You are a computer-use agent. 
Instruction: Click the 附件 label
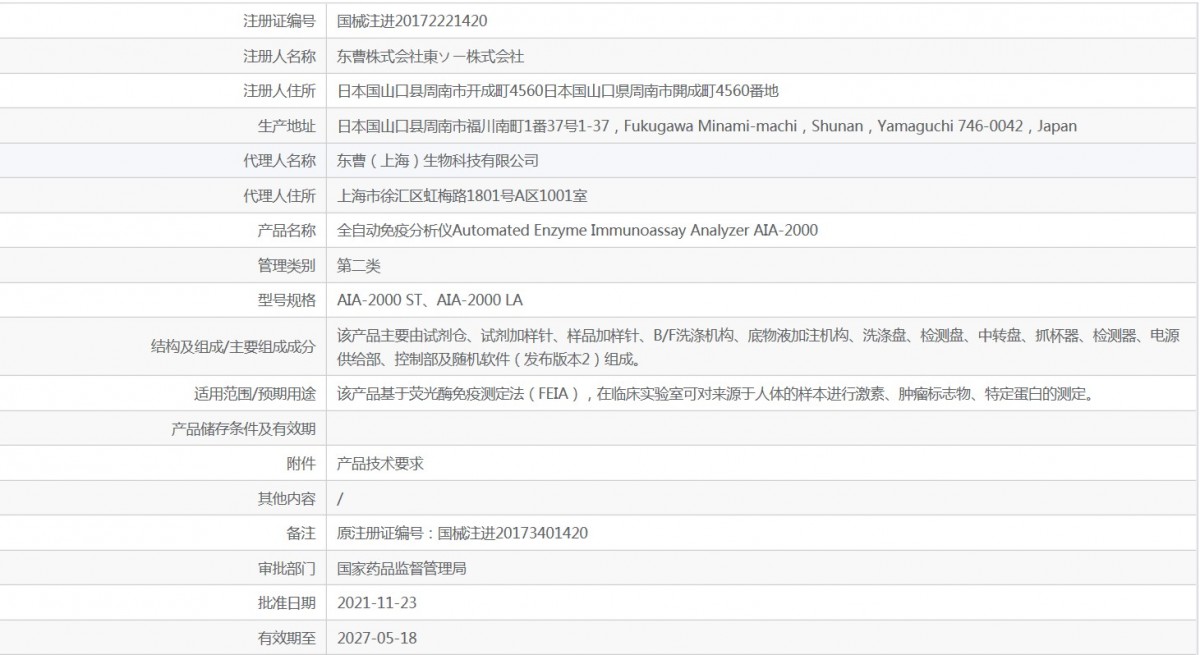point(301,464)
